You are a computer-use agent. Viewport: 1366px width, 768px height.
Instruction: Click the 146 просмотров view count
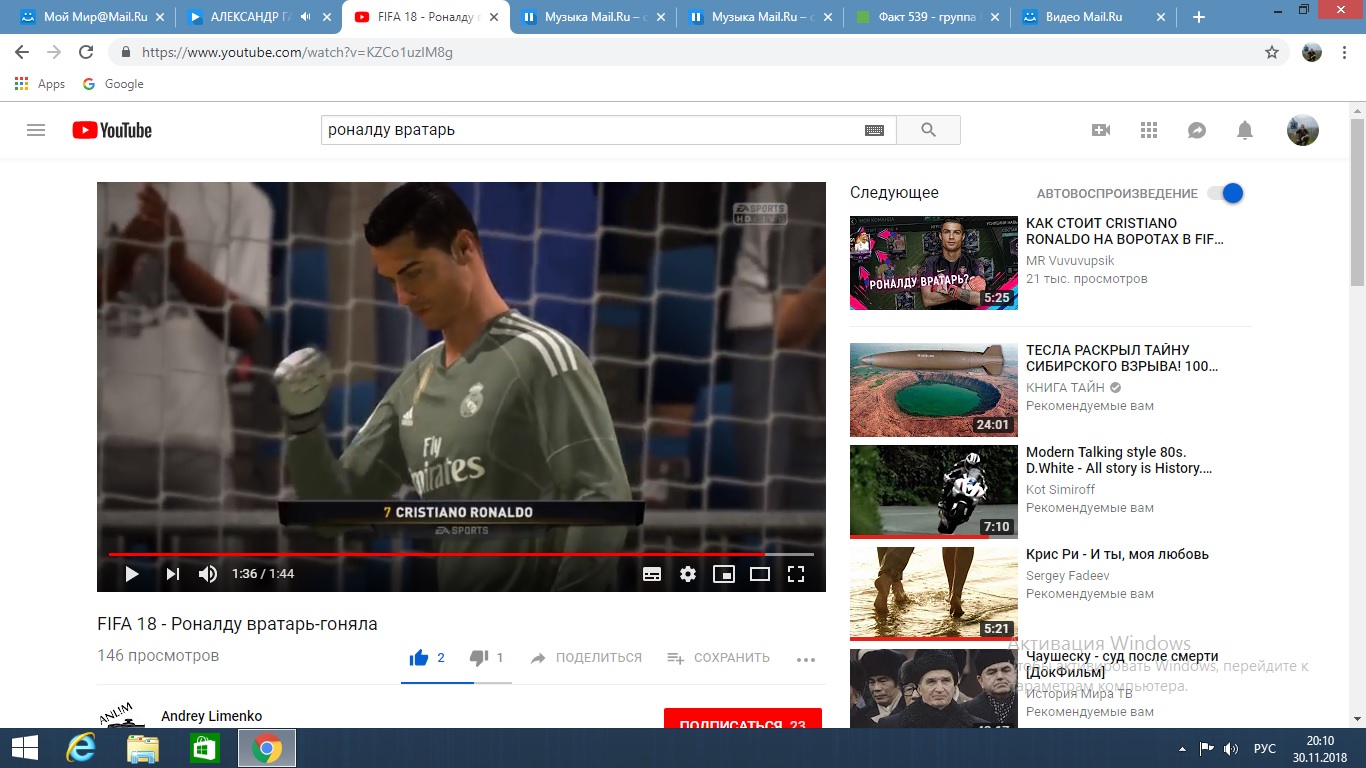click(x=158, y=656)
